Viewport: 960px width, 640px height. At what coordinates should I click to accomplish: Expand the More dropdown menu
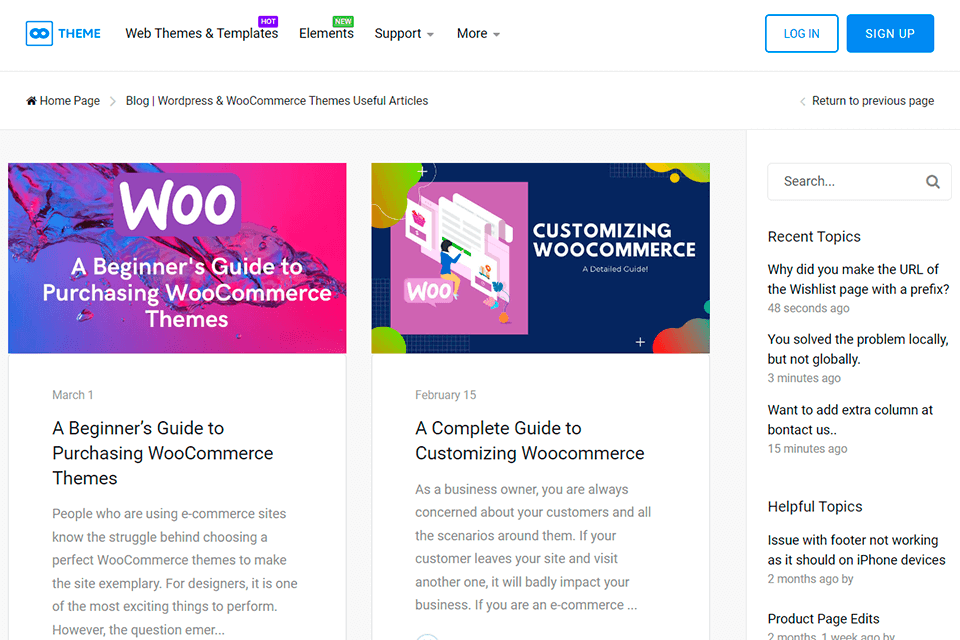(478, 33)
